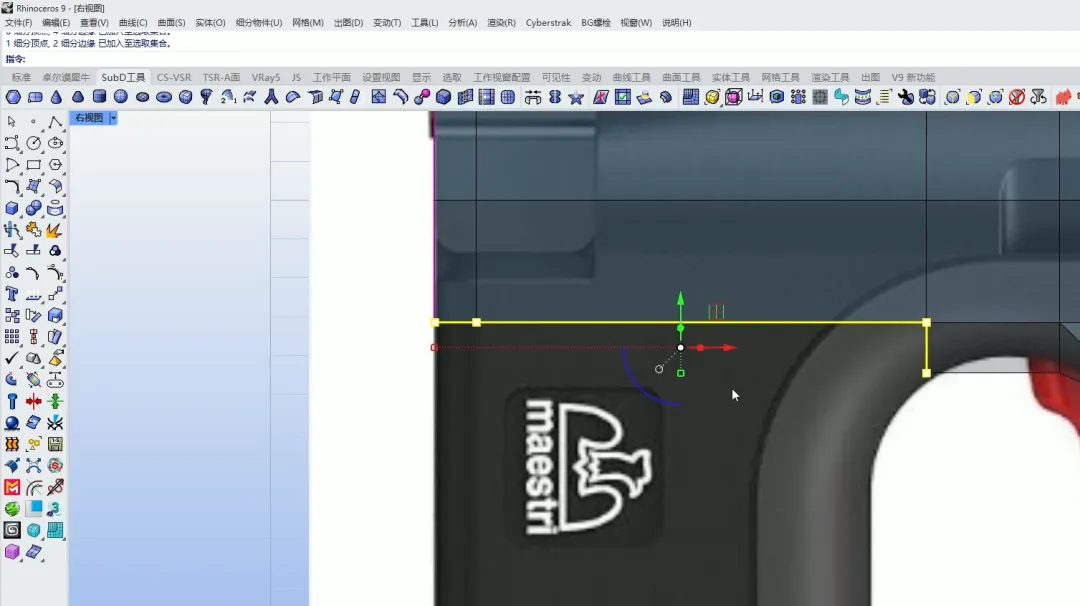Switch to the 工作平面 toolbar tab
This screenshot has height=606, width=1080.
pos(331,77)
